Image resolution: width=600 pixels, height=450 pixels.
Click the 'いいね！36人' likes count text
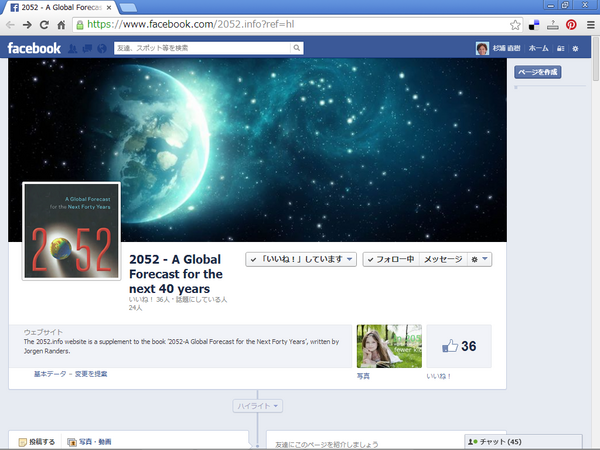pos(149,300)
